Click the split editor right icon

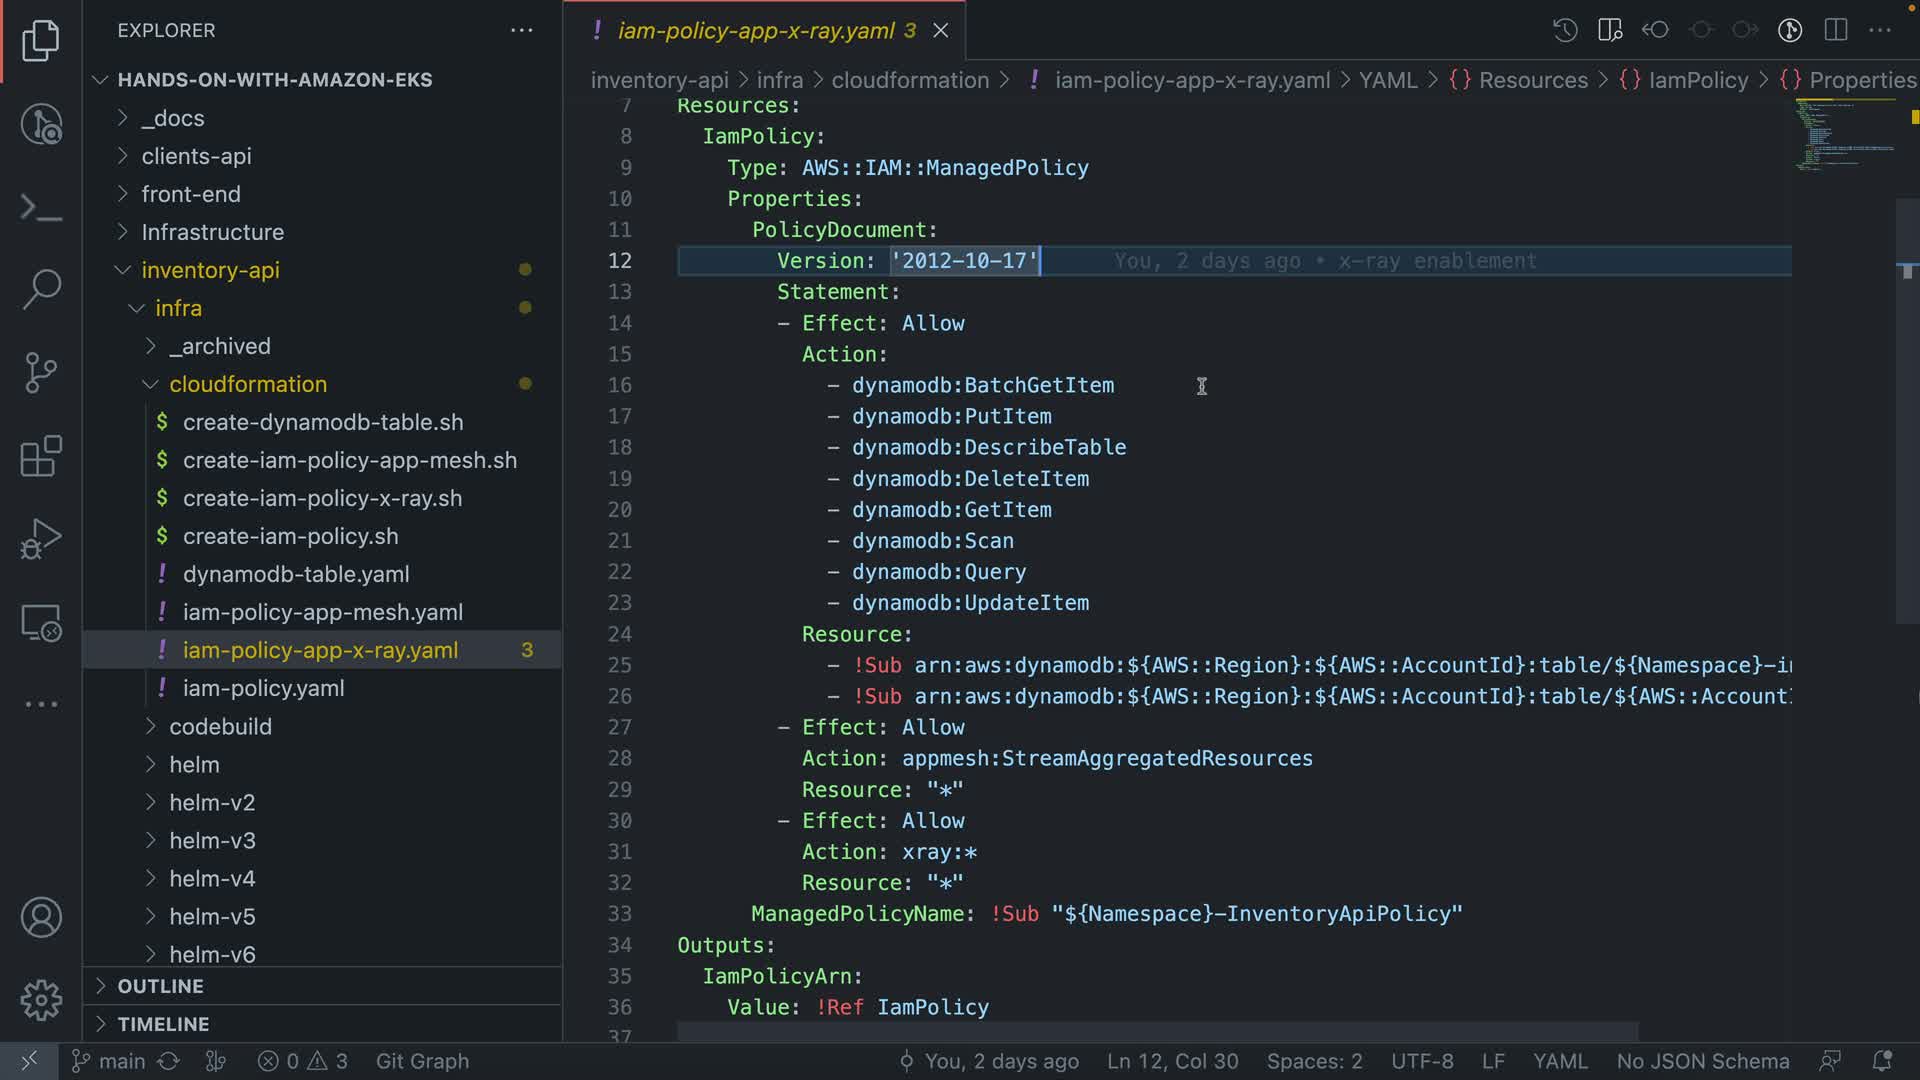coord(1836,30)
